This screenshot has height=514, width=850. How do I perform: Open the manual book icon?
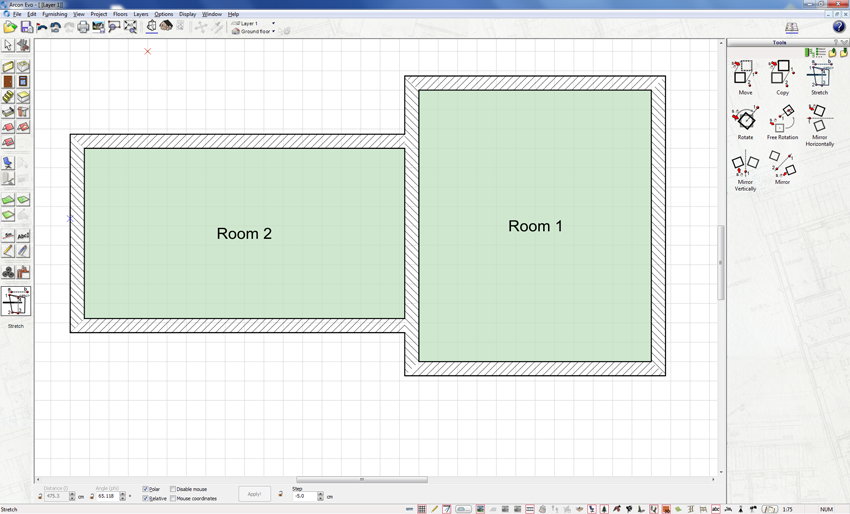point(791,27)
